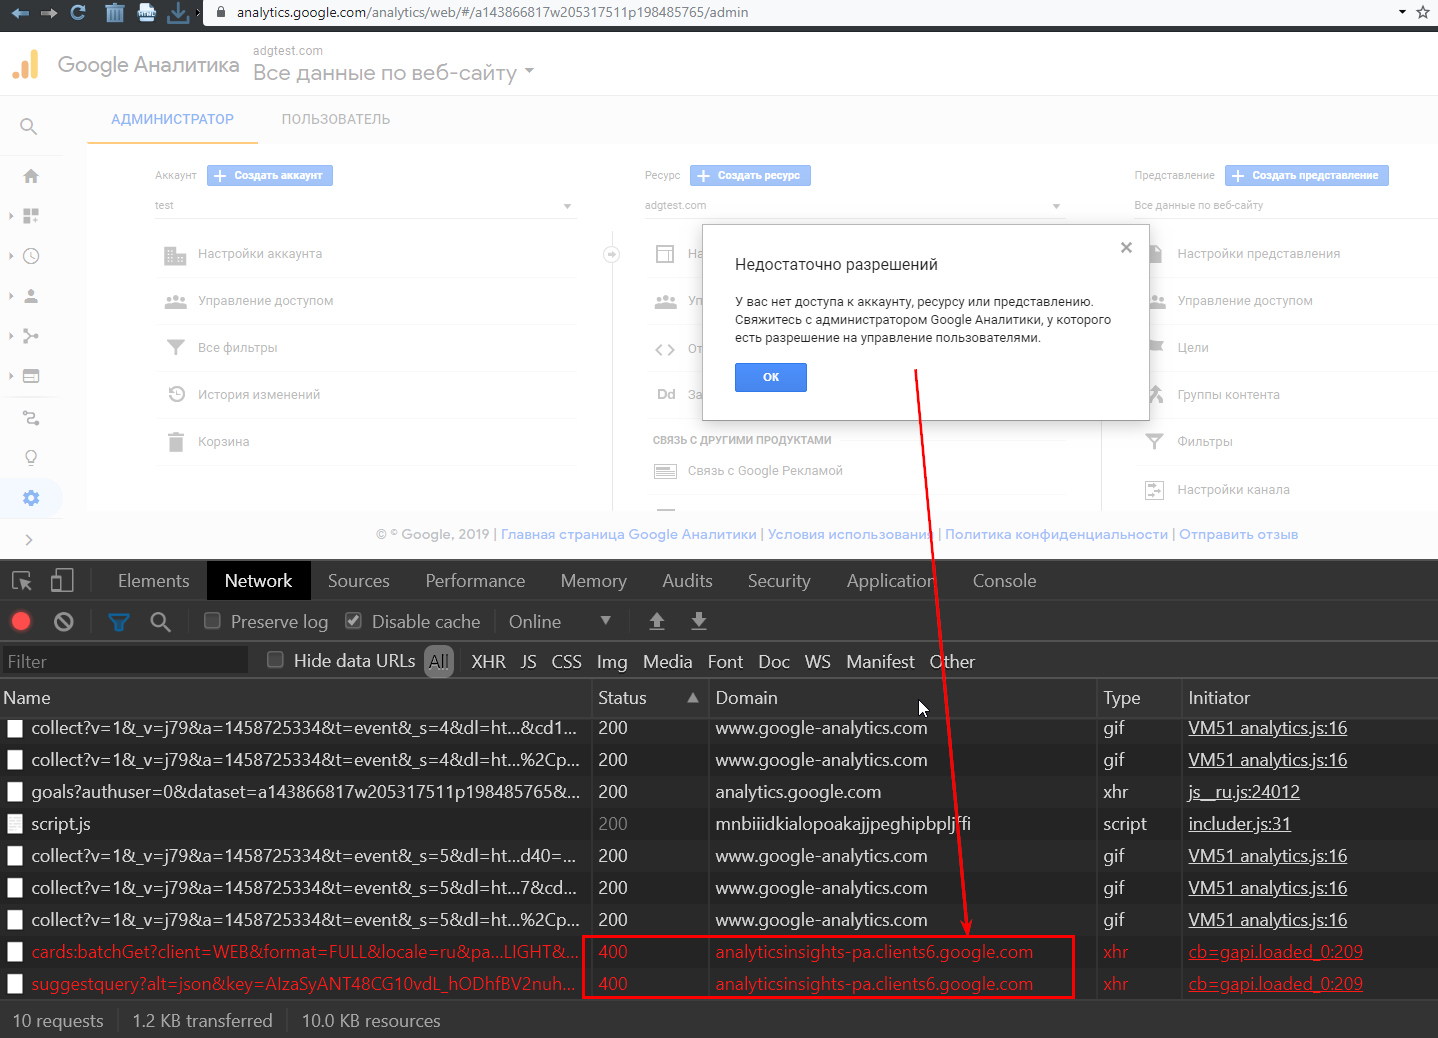Click OK in the permissions dialog
Viewport: 1438px width, 1038px height.
(770, 377)
